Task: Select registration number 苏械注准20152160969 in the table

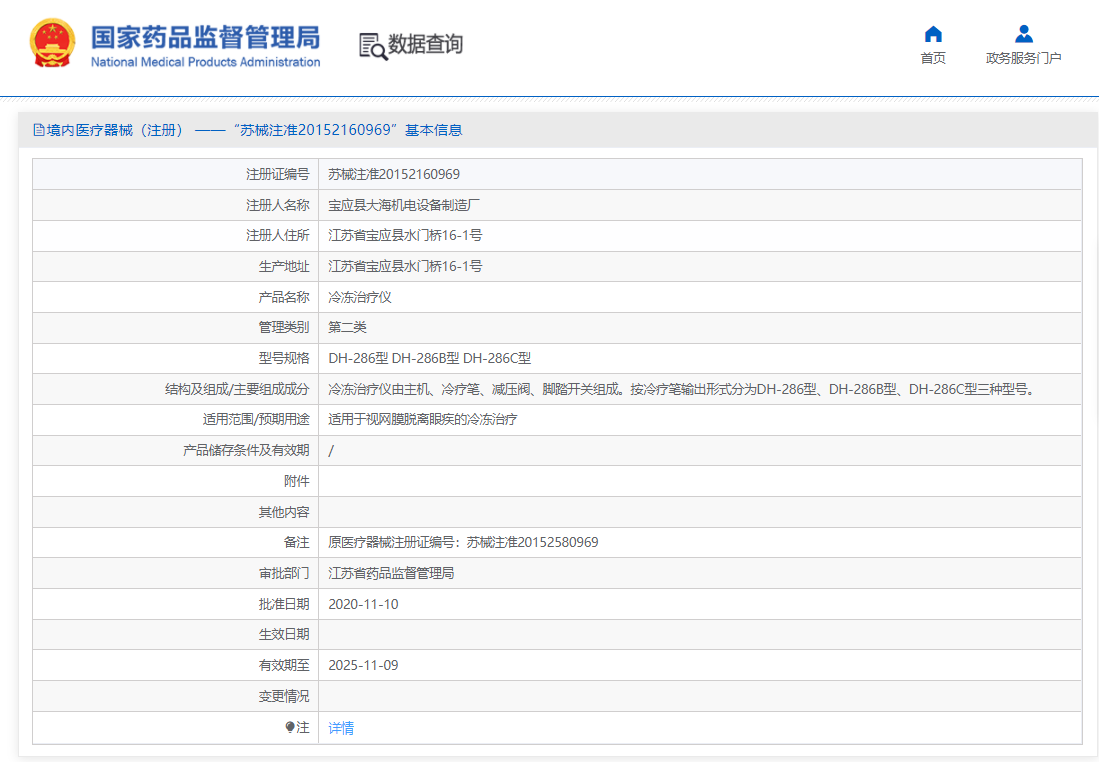Action: coord(394,174)
